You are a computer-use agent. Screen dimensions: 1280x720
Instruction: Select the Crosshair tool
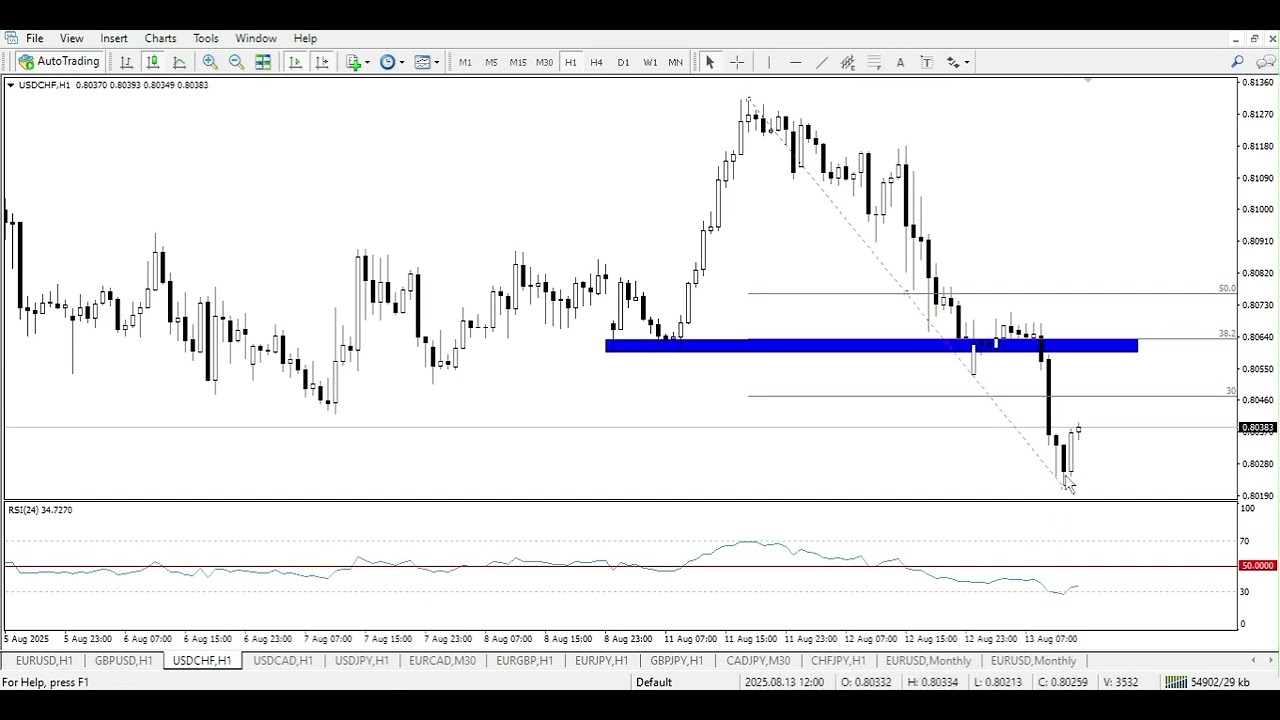tap(737, 62)
